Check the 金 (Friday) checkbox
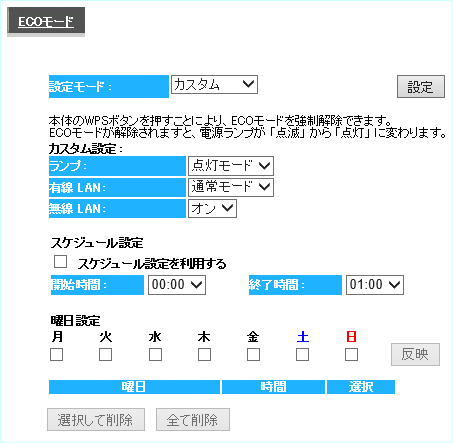This screenshot has width=453, height=443. click(x=253, y=355)
